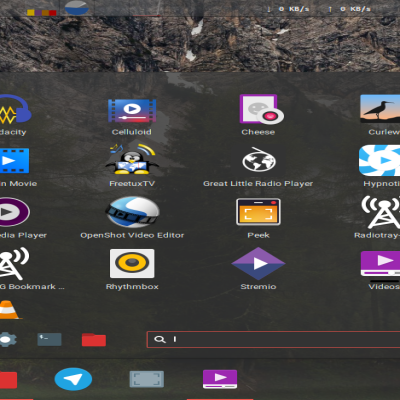
Task: Launch Celluloid video player
Action: coord(132,110)
